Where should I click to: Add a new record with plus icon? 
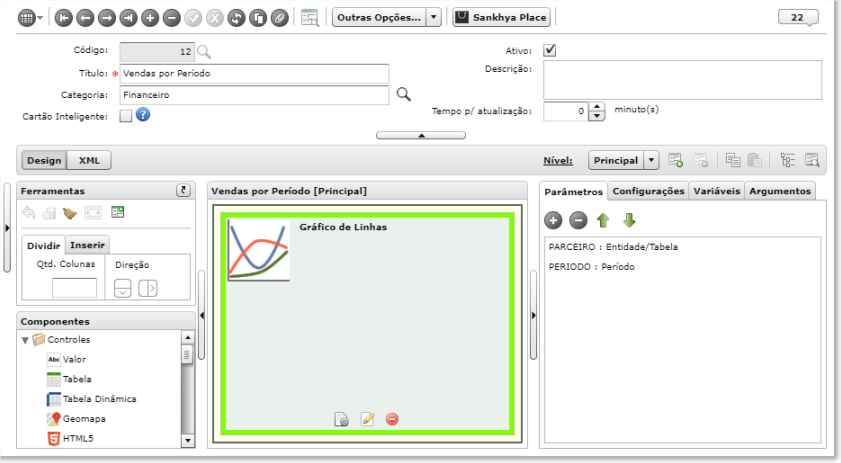point(150,18)
